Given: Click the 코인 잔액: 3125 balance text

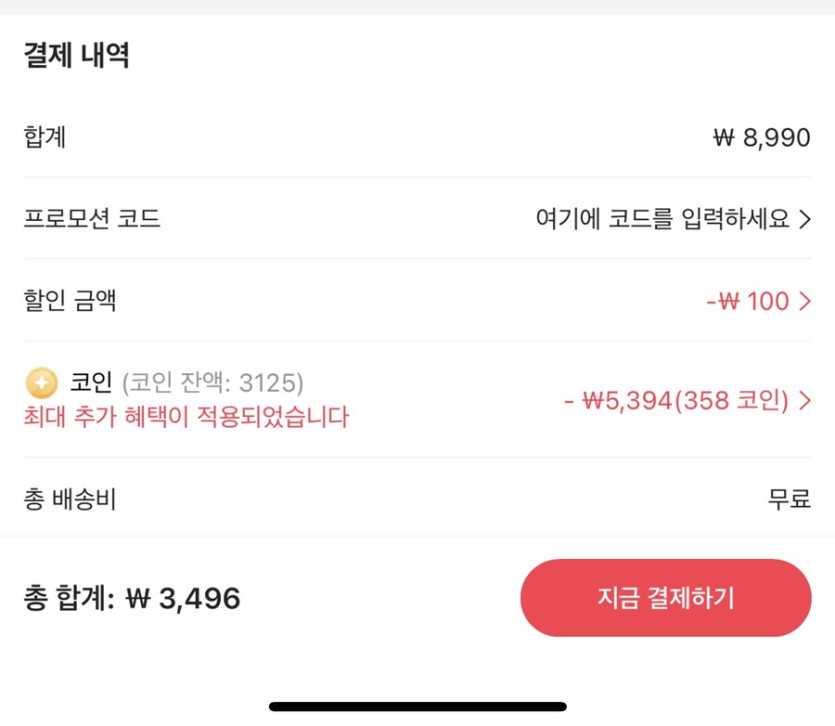Looking at the screenshot, I should [x=213, y=382].
